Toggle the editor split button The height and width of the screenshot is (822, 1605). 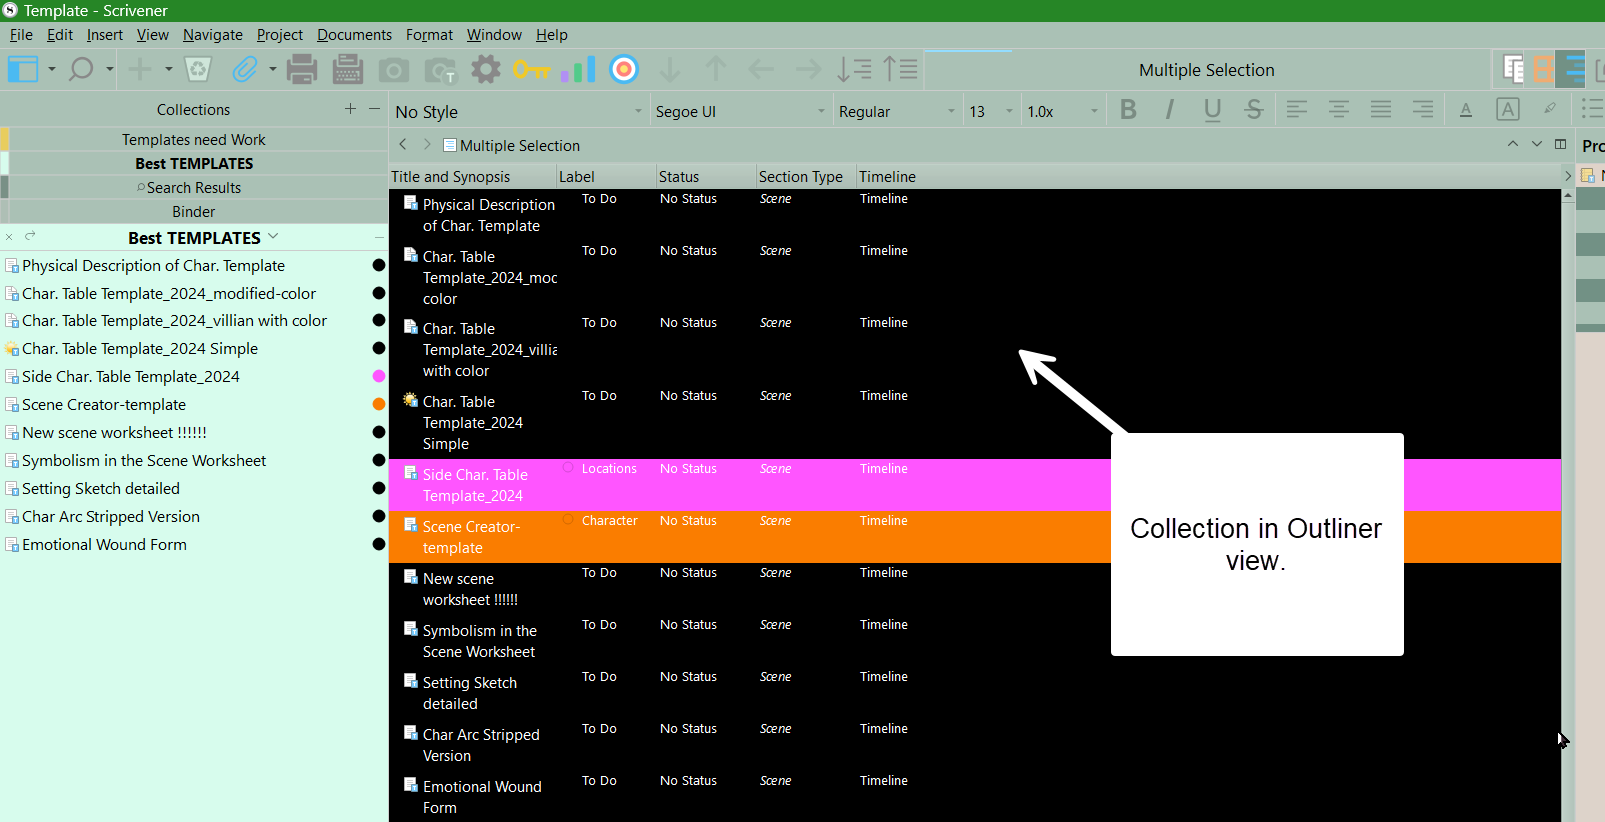[x=1560, y=144]
